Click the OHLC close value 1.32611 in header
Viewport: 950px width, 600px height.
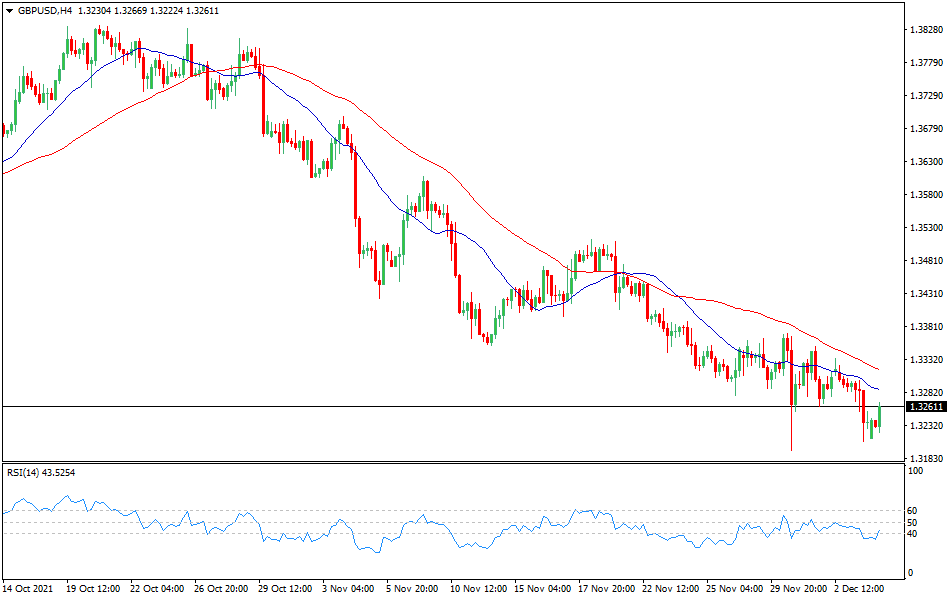[202, 9]
